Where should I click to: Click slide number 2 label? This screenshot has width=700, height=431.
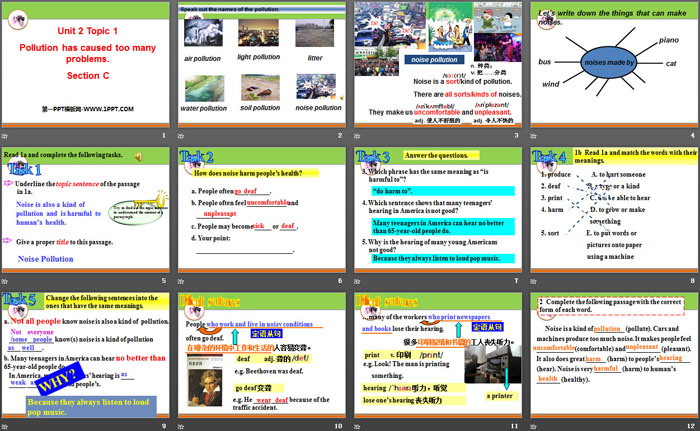(340, 135)
